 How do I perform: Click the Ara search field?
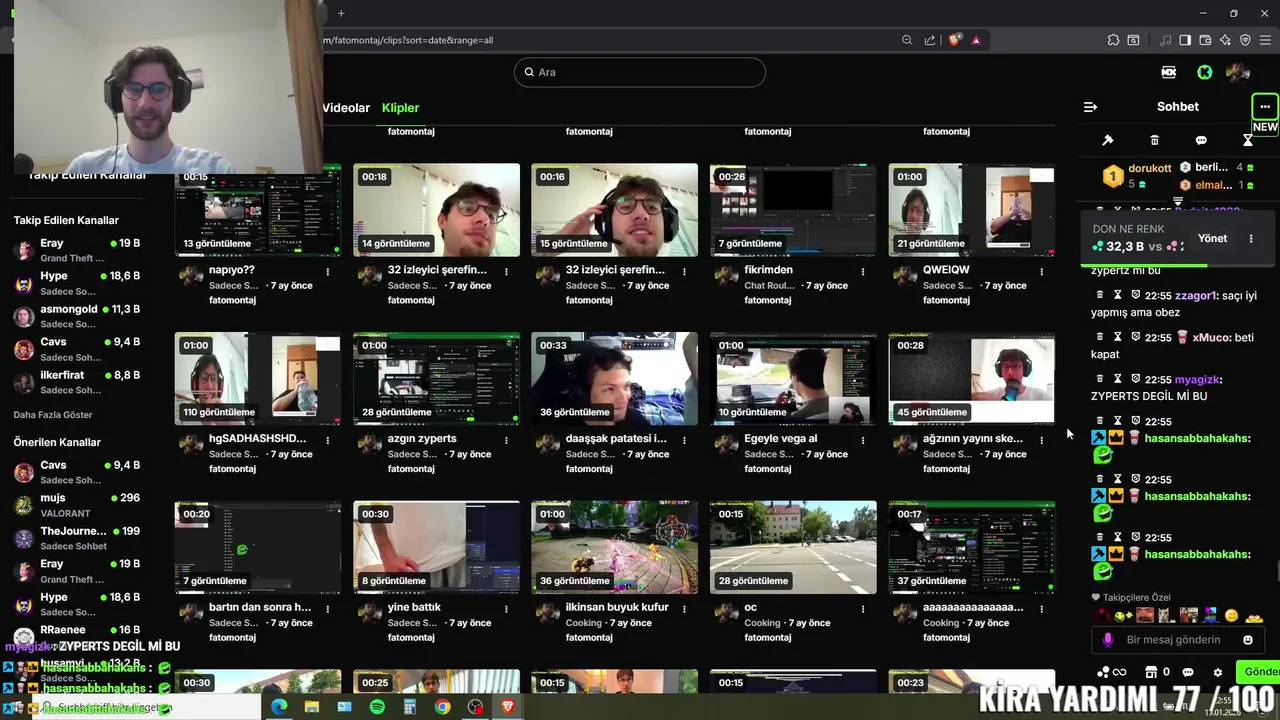coord(640,72)
